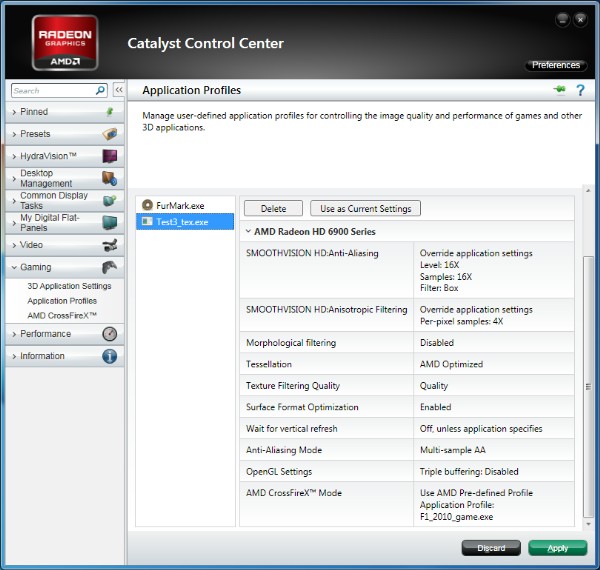Select the FurMark.exe profile

(185, 205)
